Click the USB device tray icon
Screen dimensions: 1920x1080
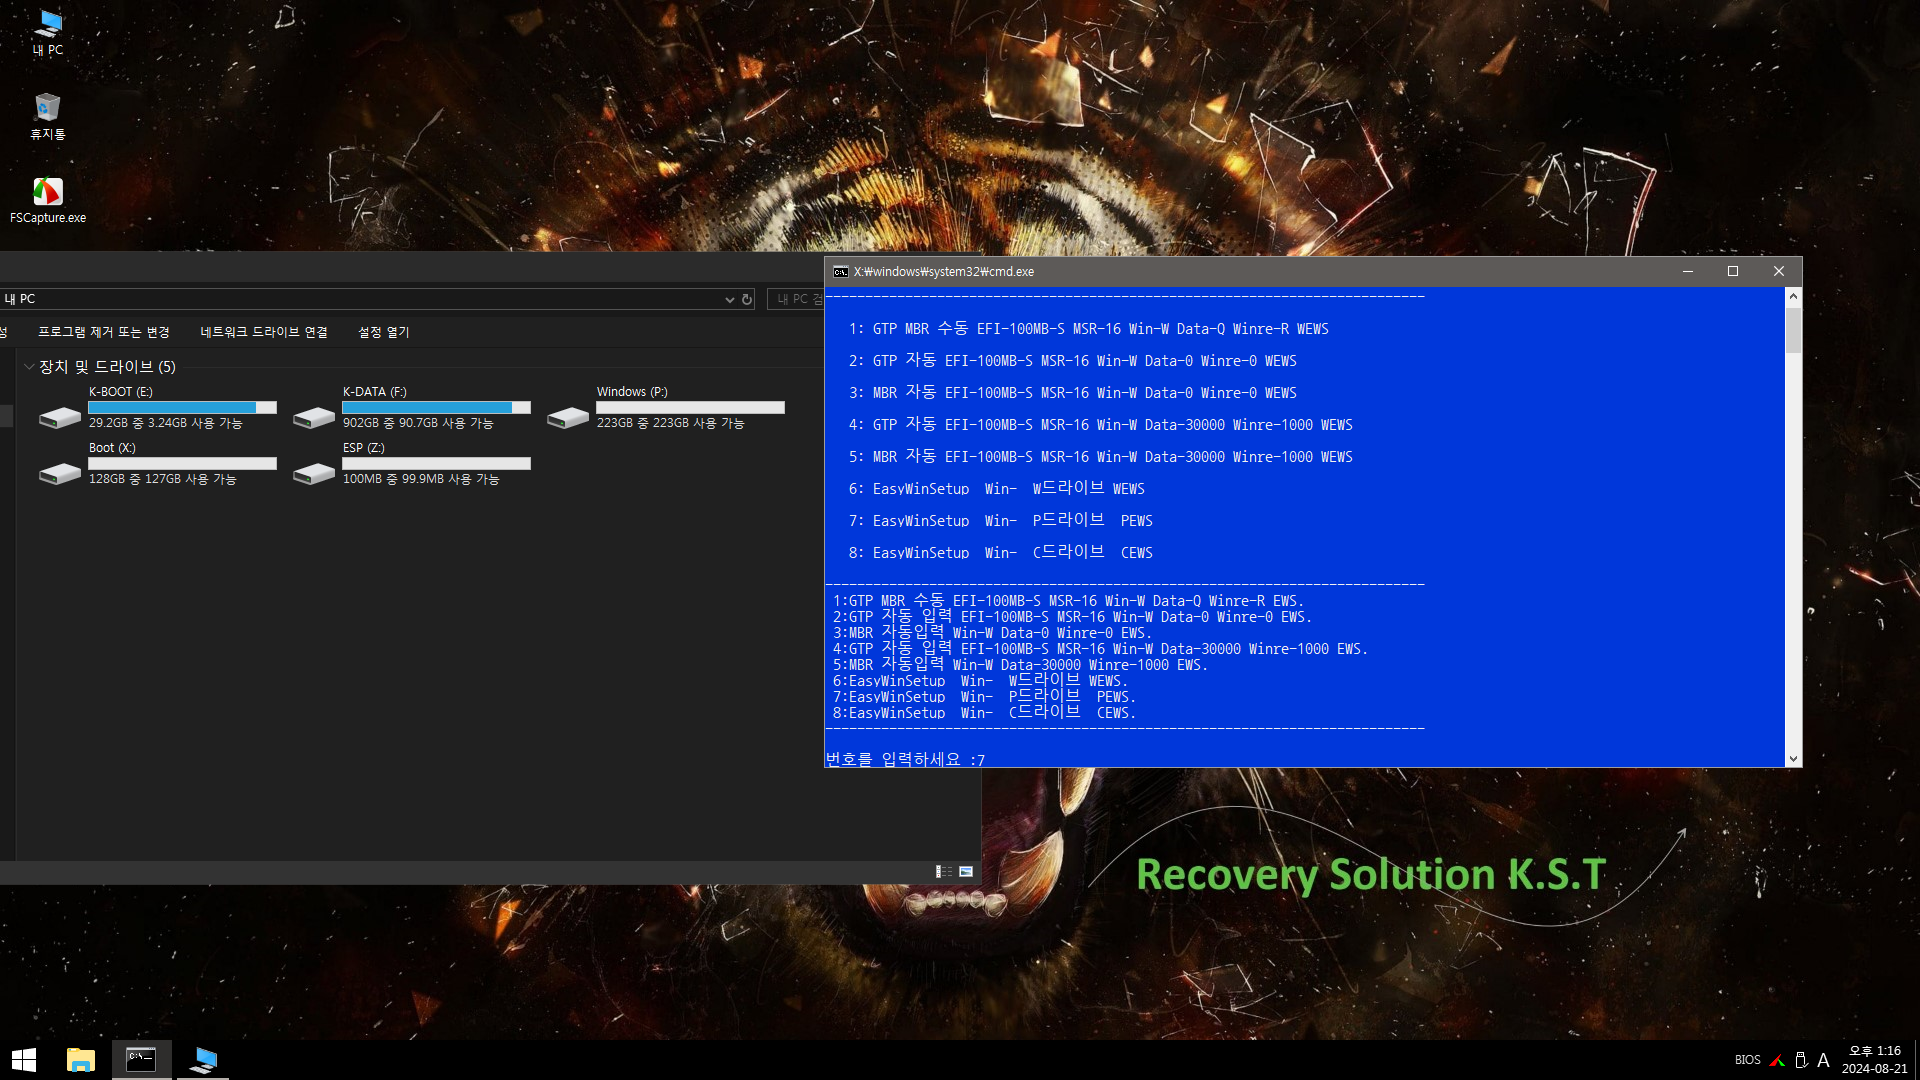(x=1800, y=1060)
